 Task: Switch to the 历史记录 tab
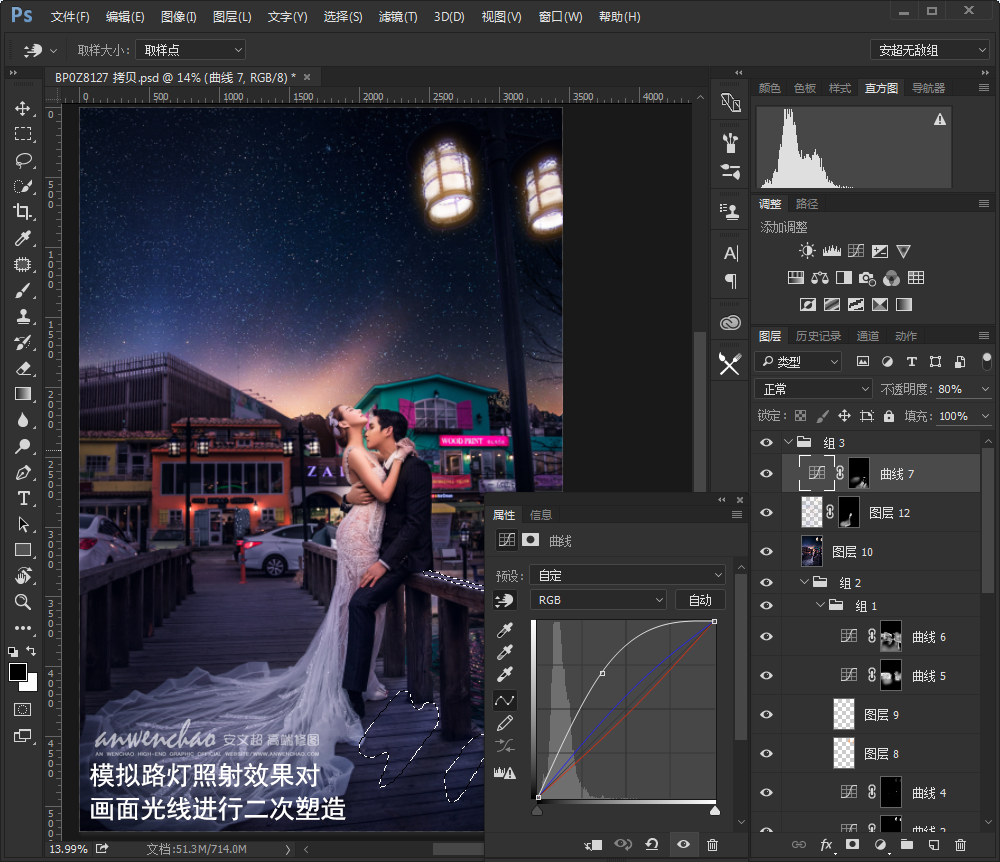[x=818, y=336]
